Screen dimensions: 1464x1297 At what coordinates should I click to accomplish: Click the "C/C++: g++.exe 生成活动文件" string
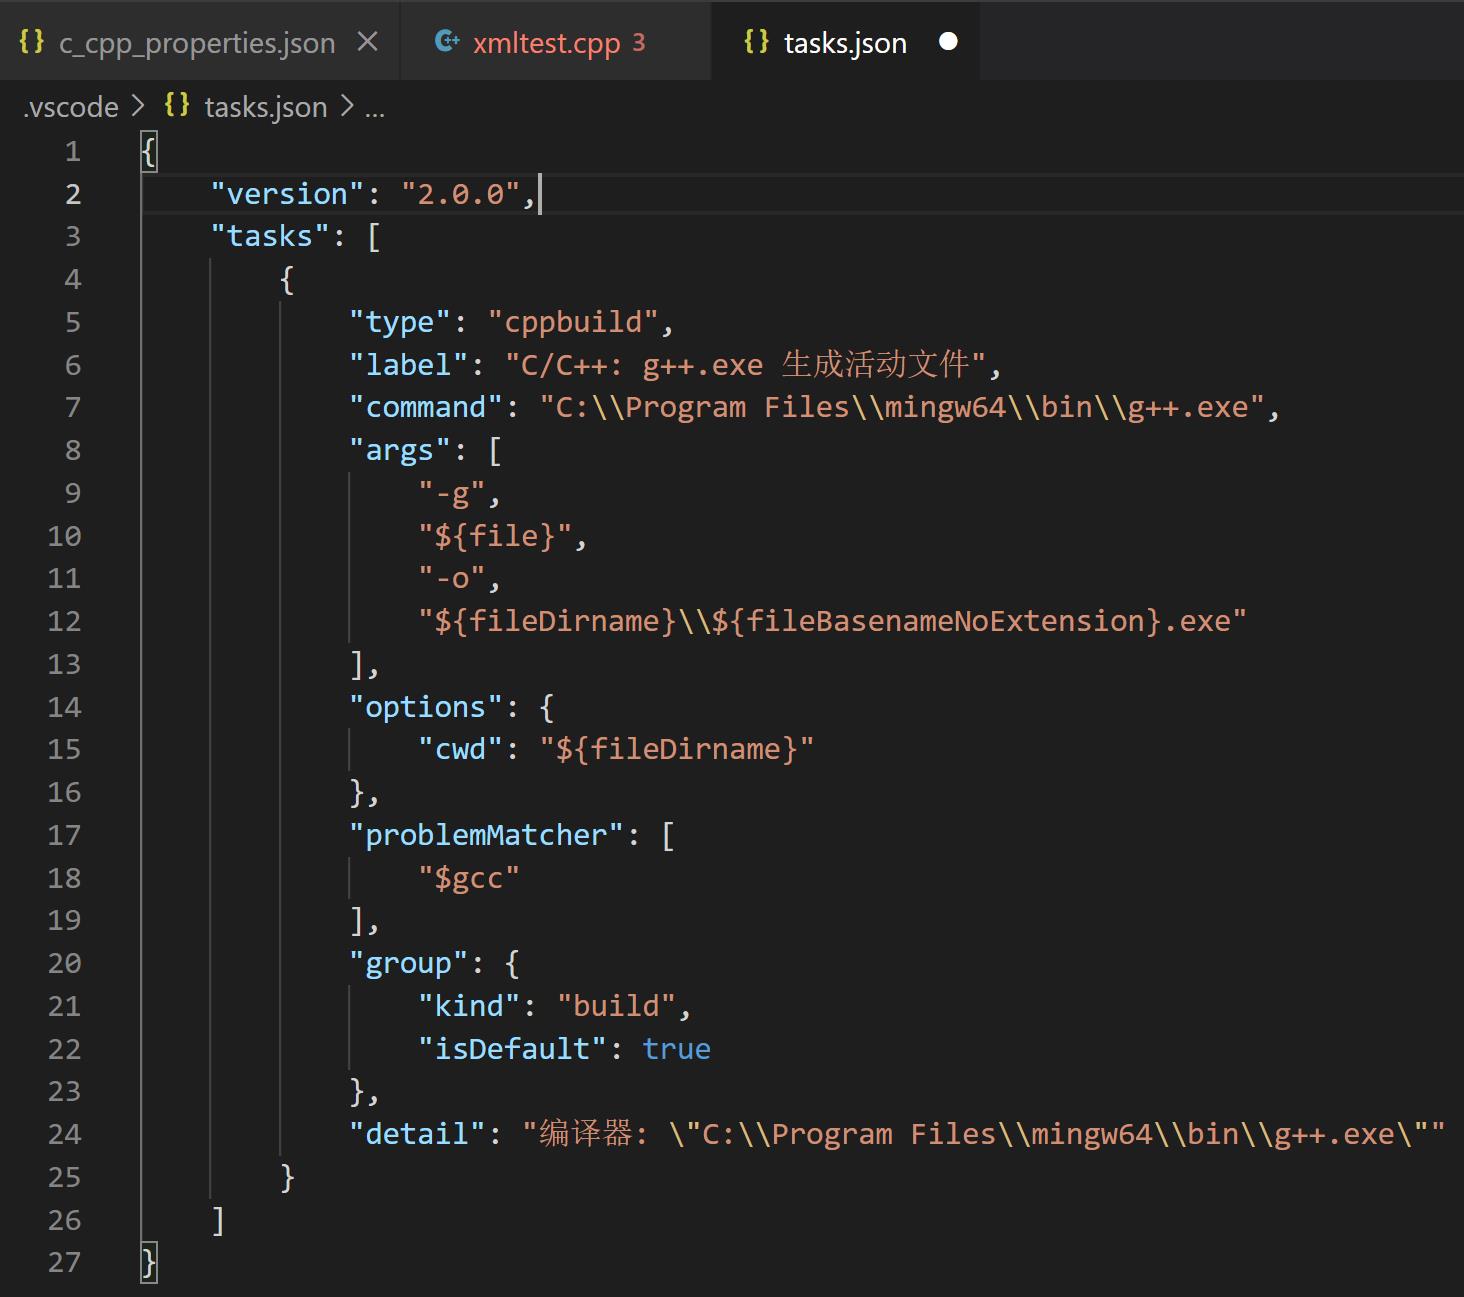pyautogui.click(x=746, y=364)
